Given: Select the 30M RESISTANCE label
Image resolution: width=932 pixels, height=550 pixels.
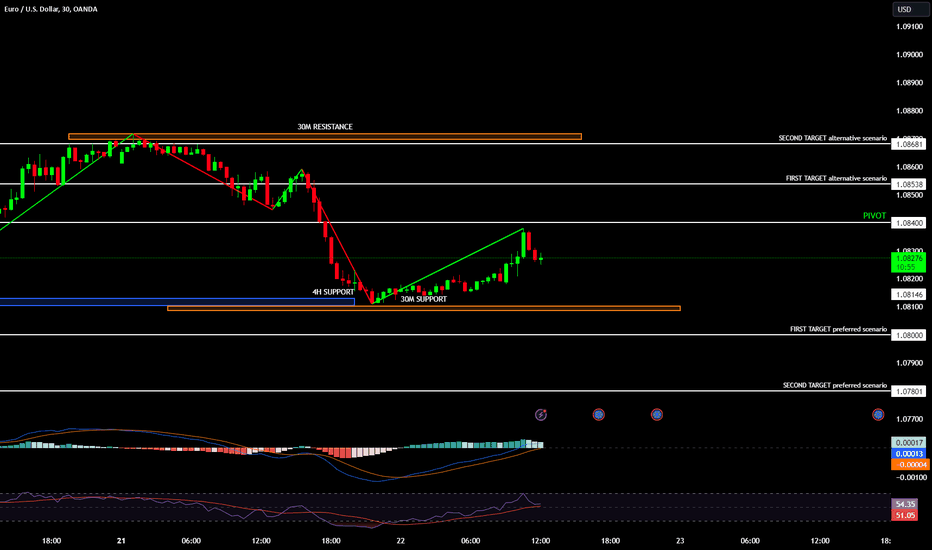Looking at the screenshot, I should (325, 127).
